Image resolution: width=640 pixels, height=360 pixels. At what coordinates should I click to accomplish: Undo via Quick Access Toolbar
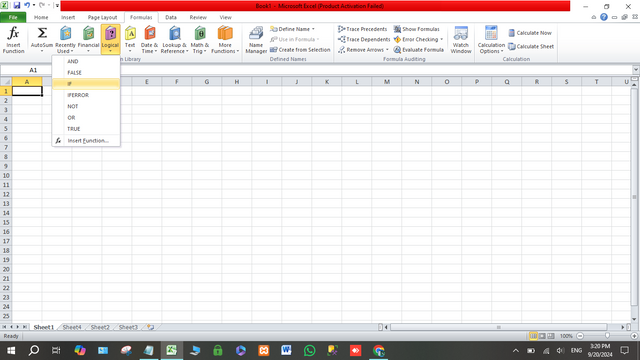point(27,5)
